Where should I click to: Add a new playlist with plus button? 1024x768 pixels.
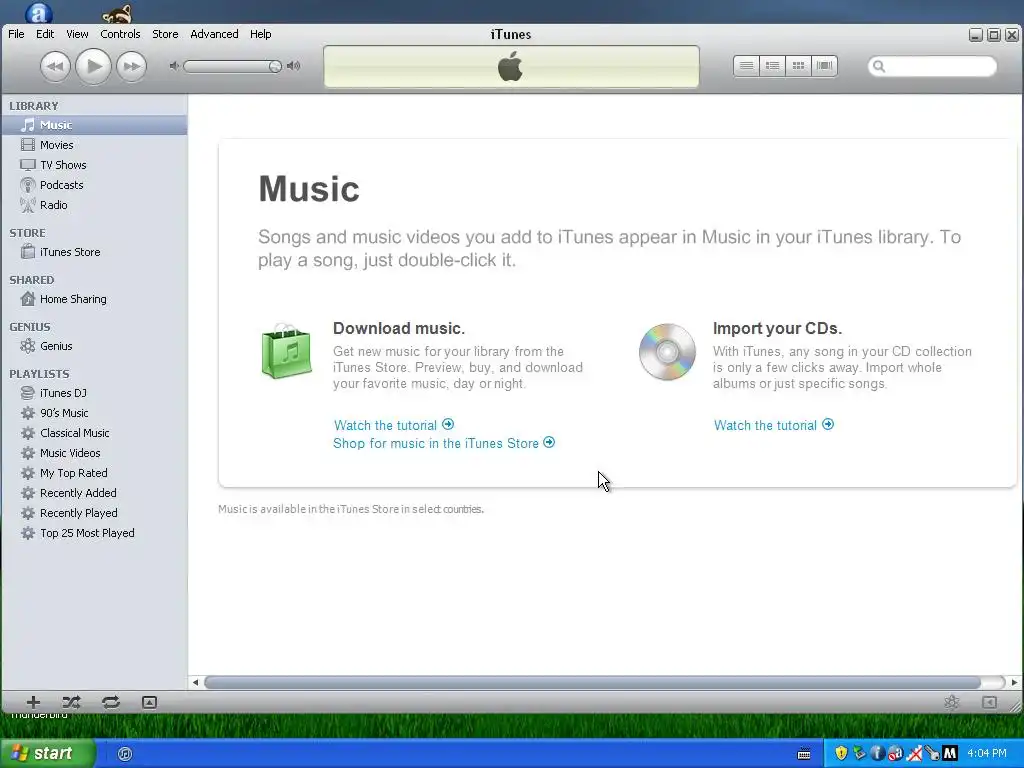point(33,702)
